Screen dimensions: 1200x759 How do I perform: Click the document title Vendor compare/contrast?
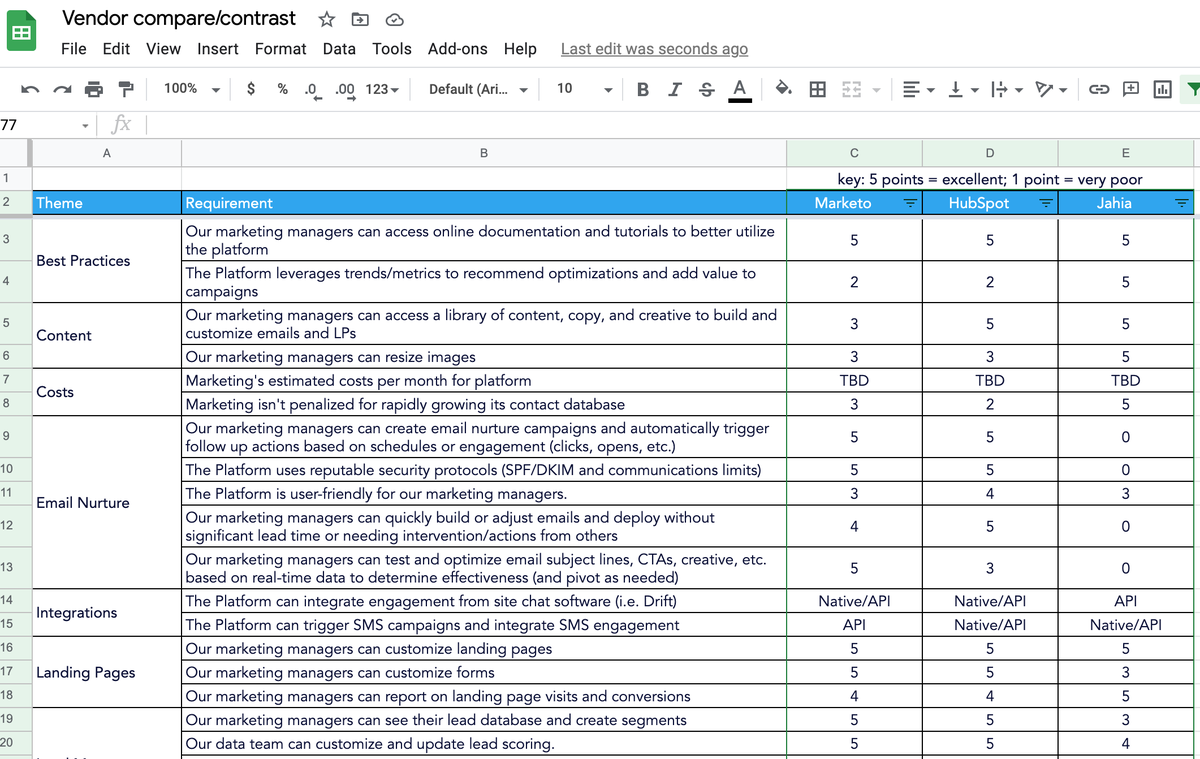(x=179, y=18)
